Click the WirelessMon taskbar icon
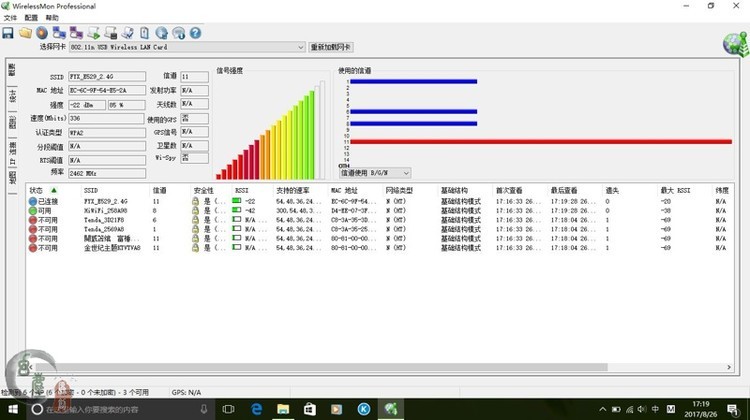 [391, 409]
